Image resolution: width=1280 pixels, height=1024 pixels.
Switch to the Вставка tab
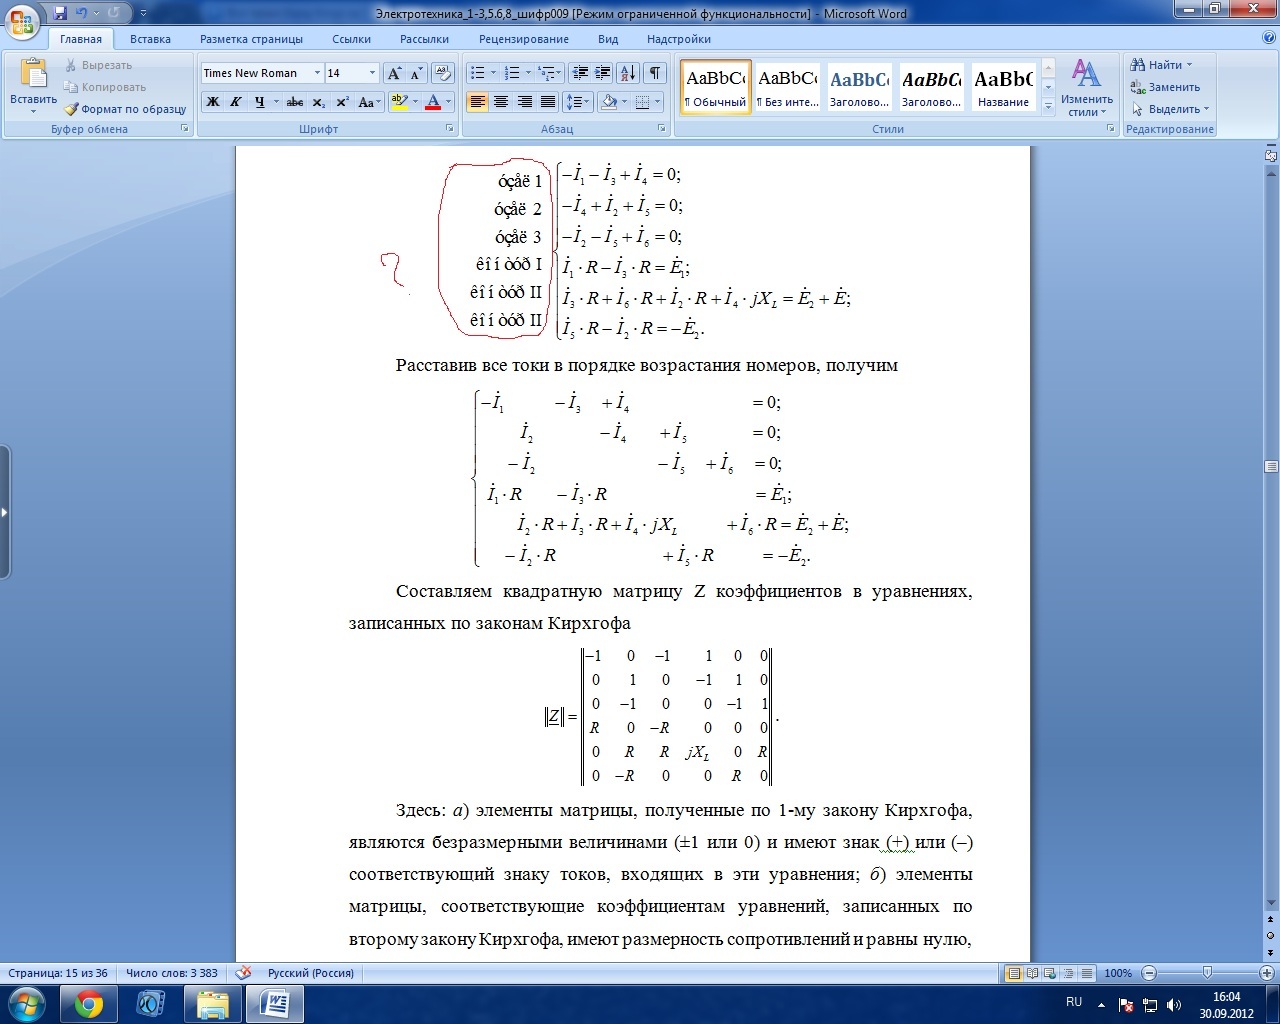pos(150,39)
